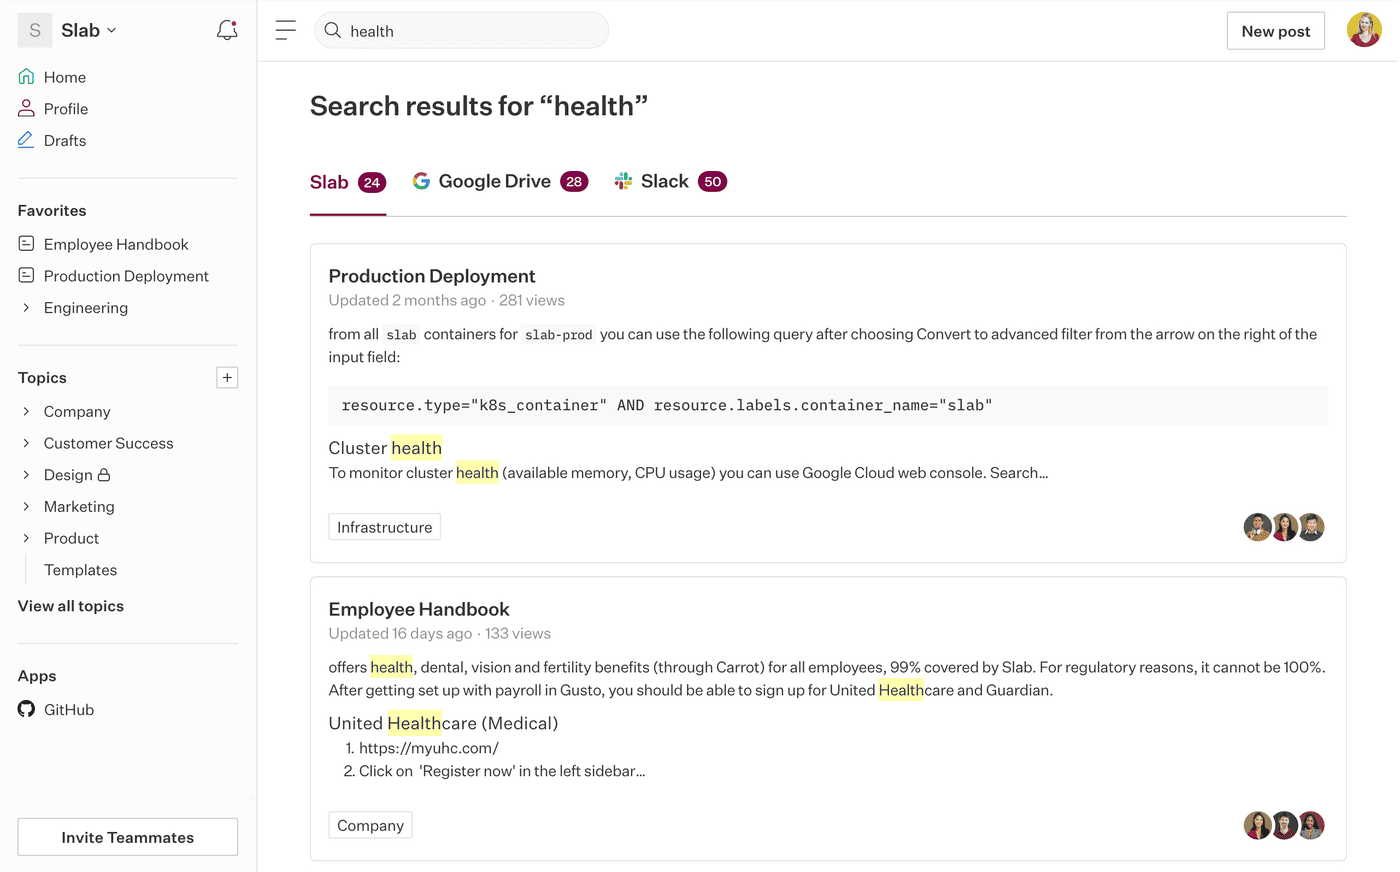Expand the Product topic in the sidebar
The image size is (1400, 872).
click(x=27, y=538)
